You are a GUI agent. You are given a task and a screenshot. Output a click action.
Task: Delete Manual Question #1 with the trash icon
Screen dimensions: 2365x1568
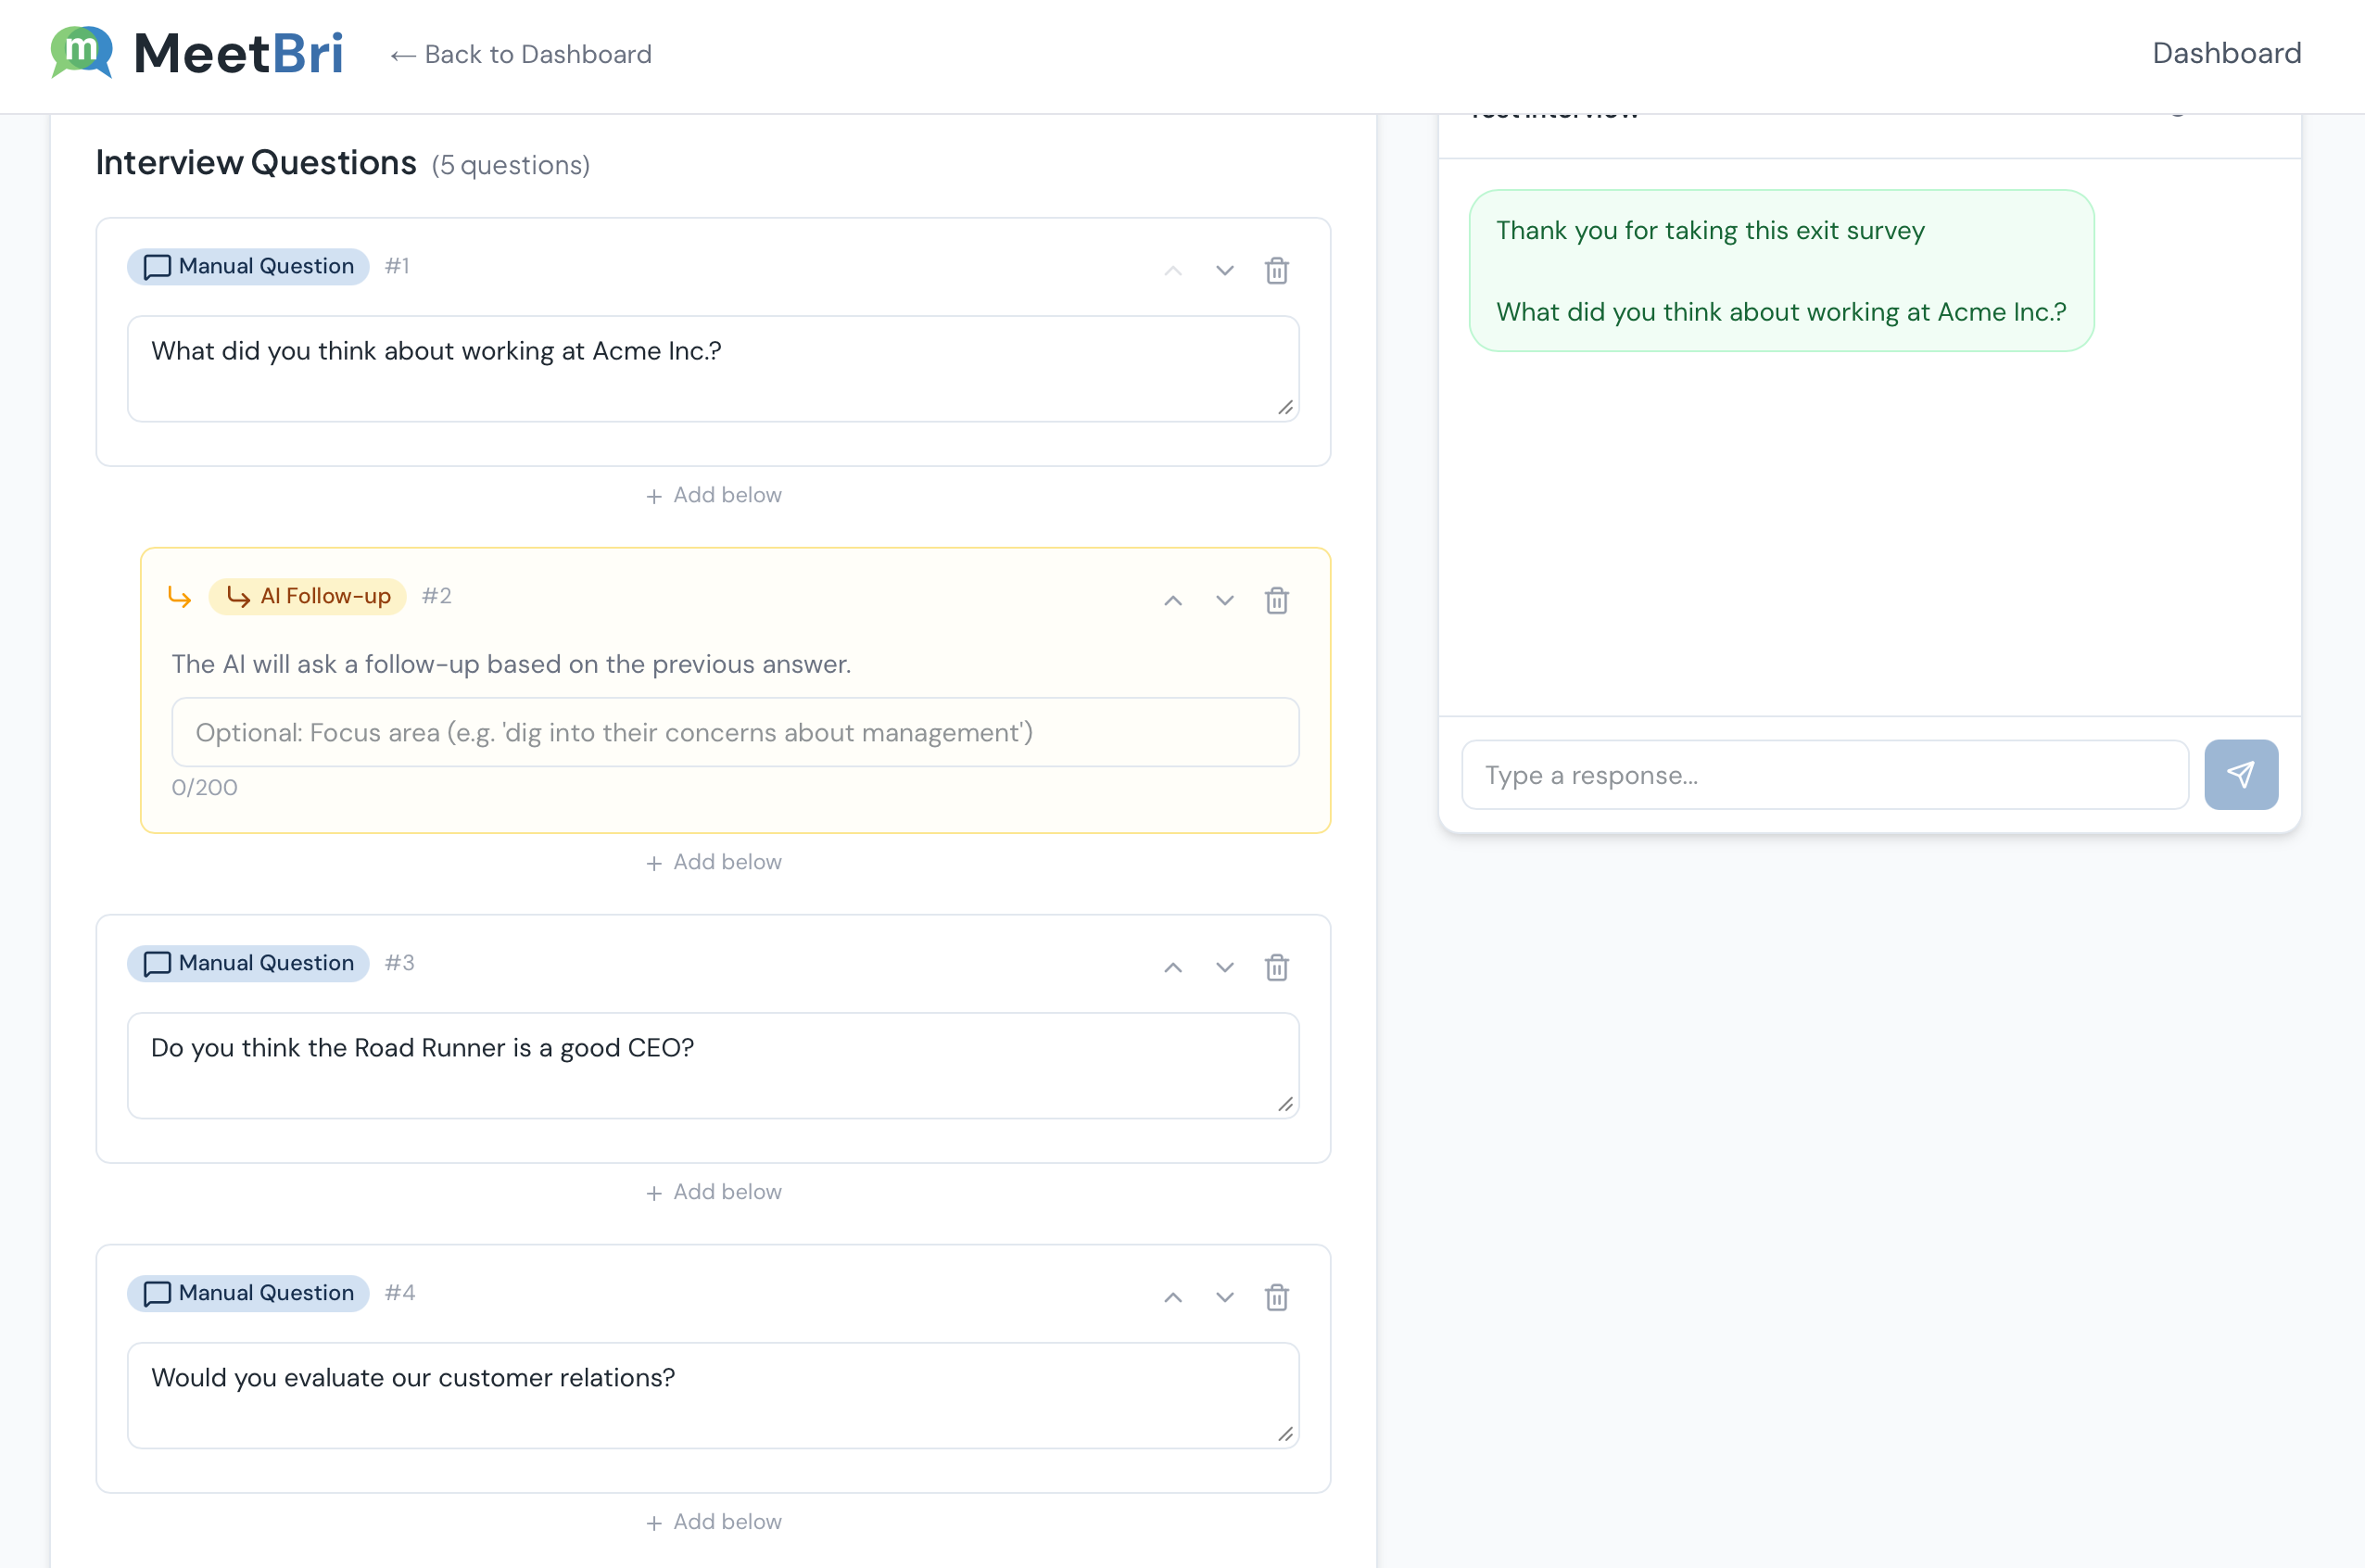(1276, 270)
